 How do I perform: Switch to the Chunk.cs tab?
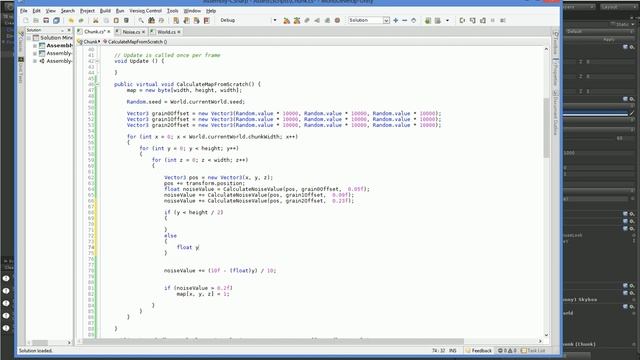95,31
